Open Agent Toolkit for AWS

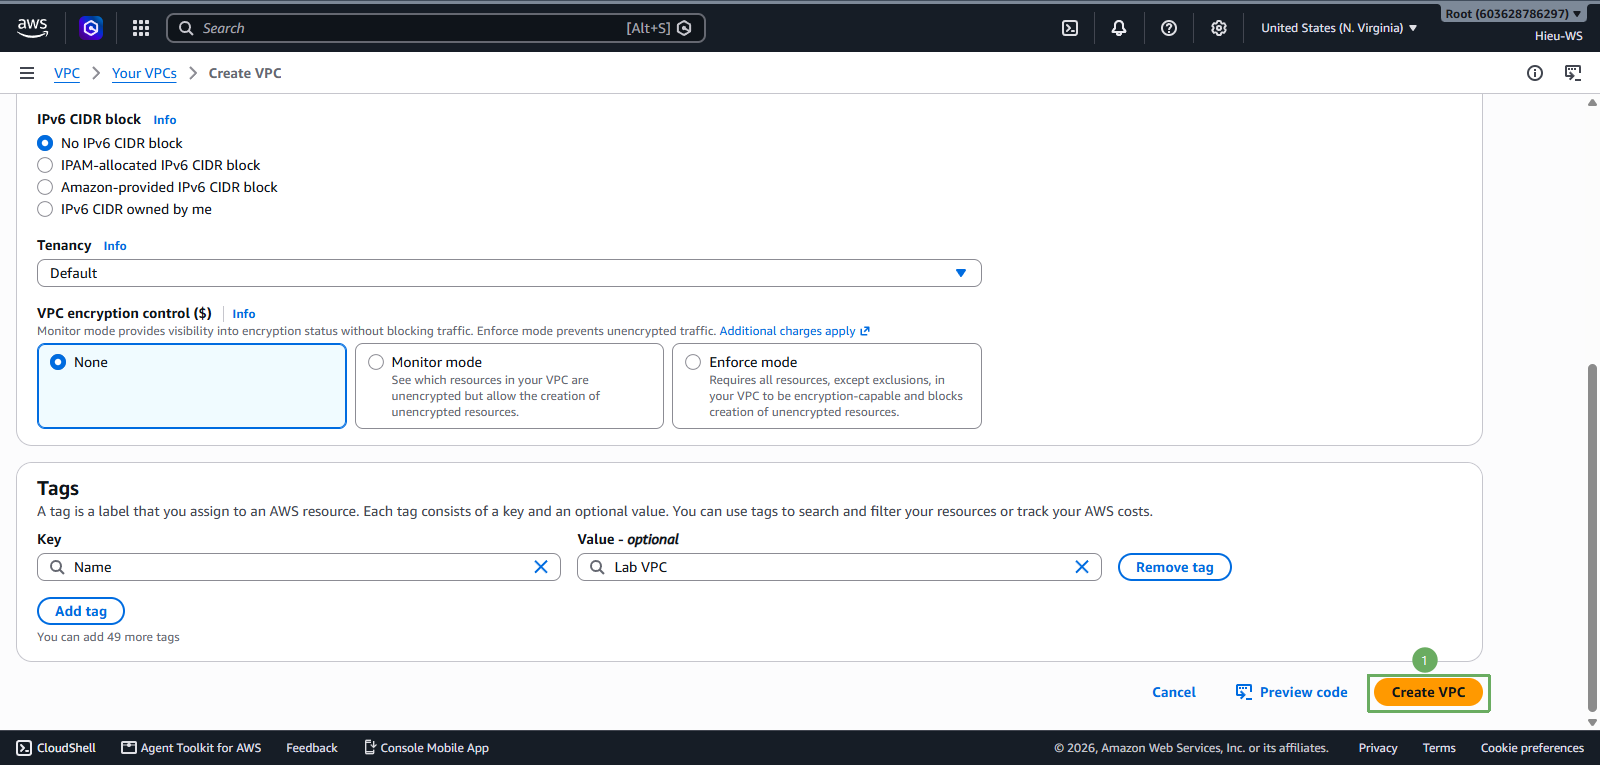[x=191, y=748]
